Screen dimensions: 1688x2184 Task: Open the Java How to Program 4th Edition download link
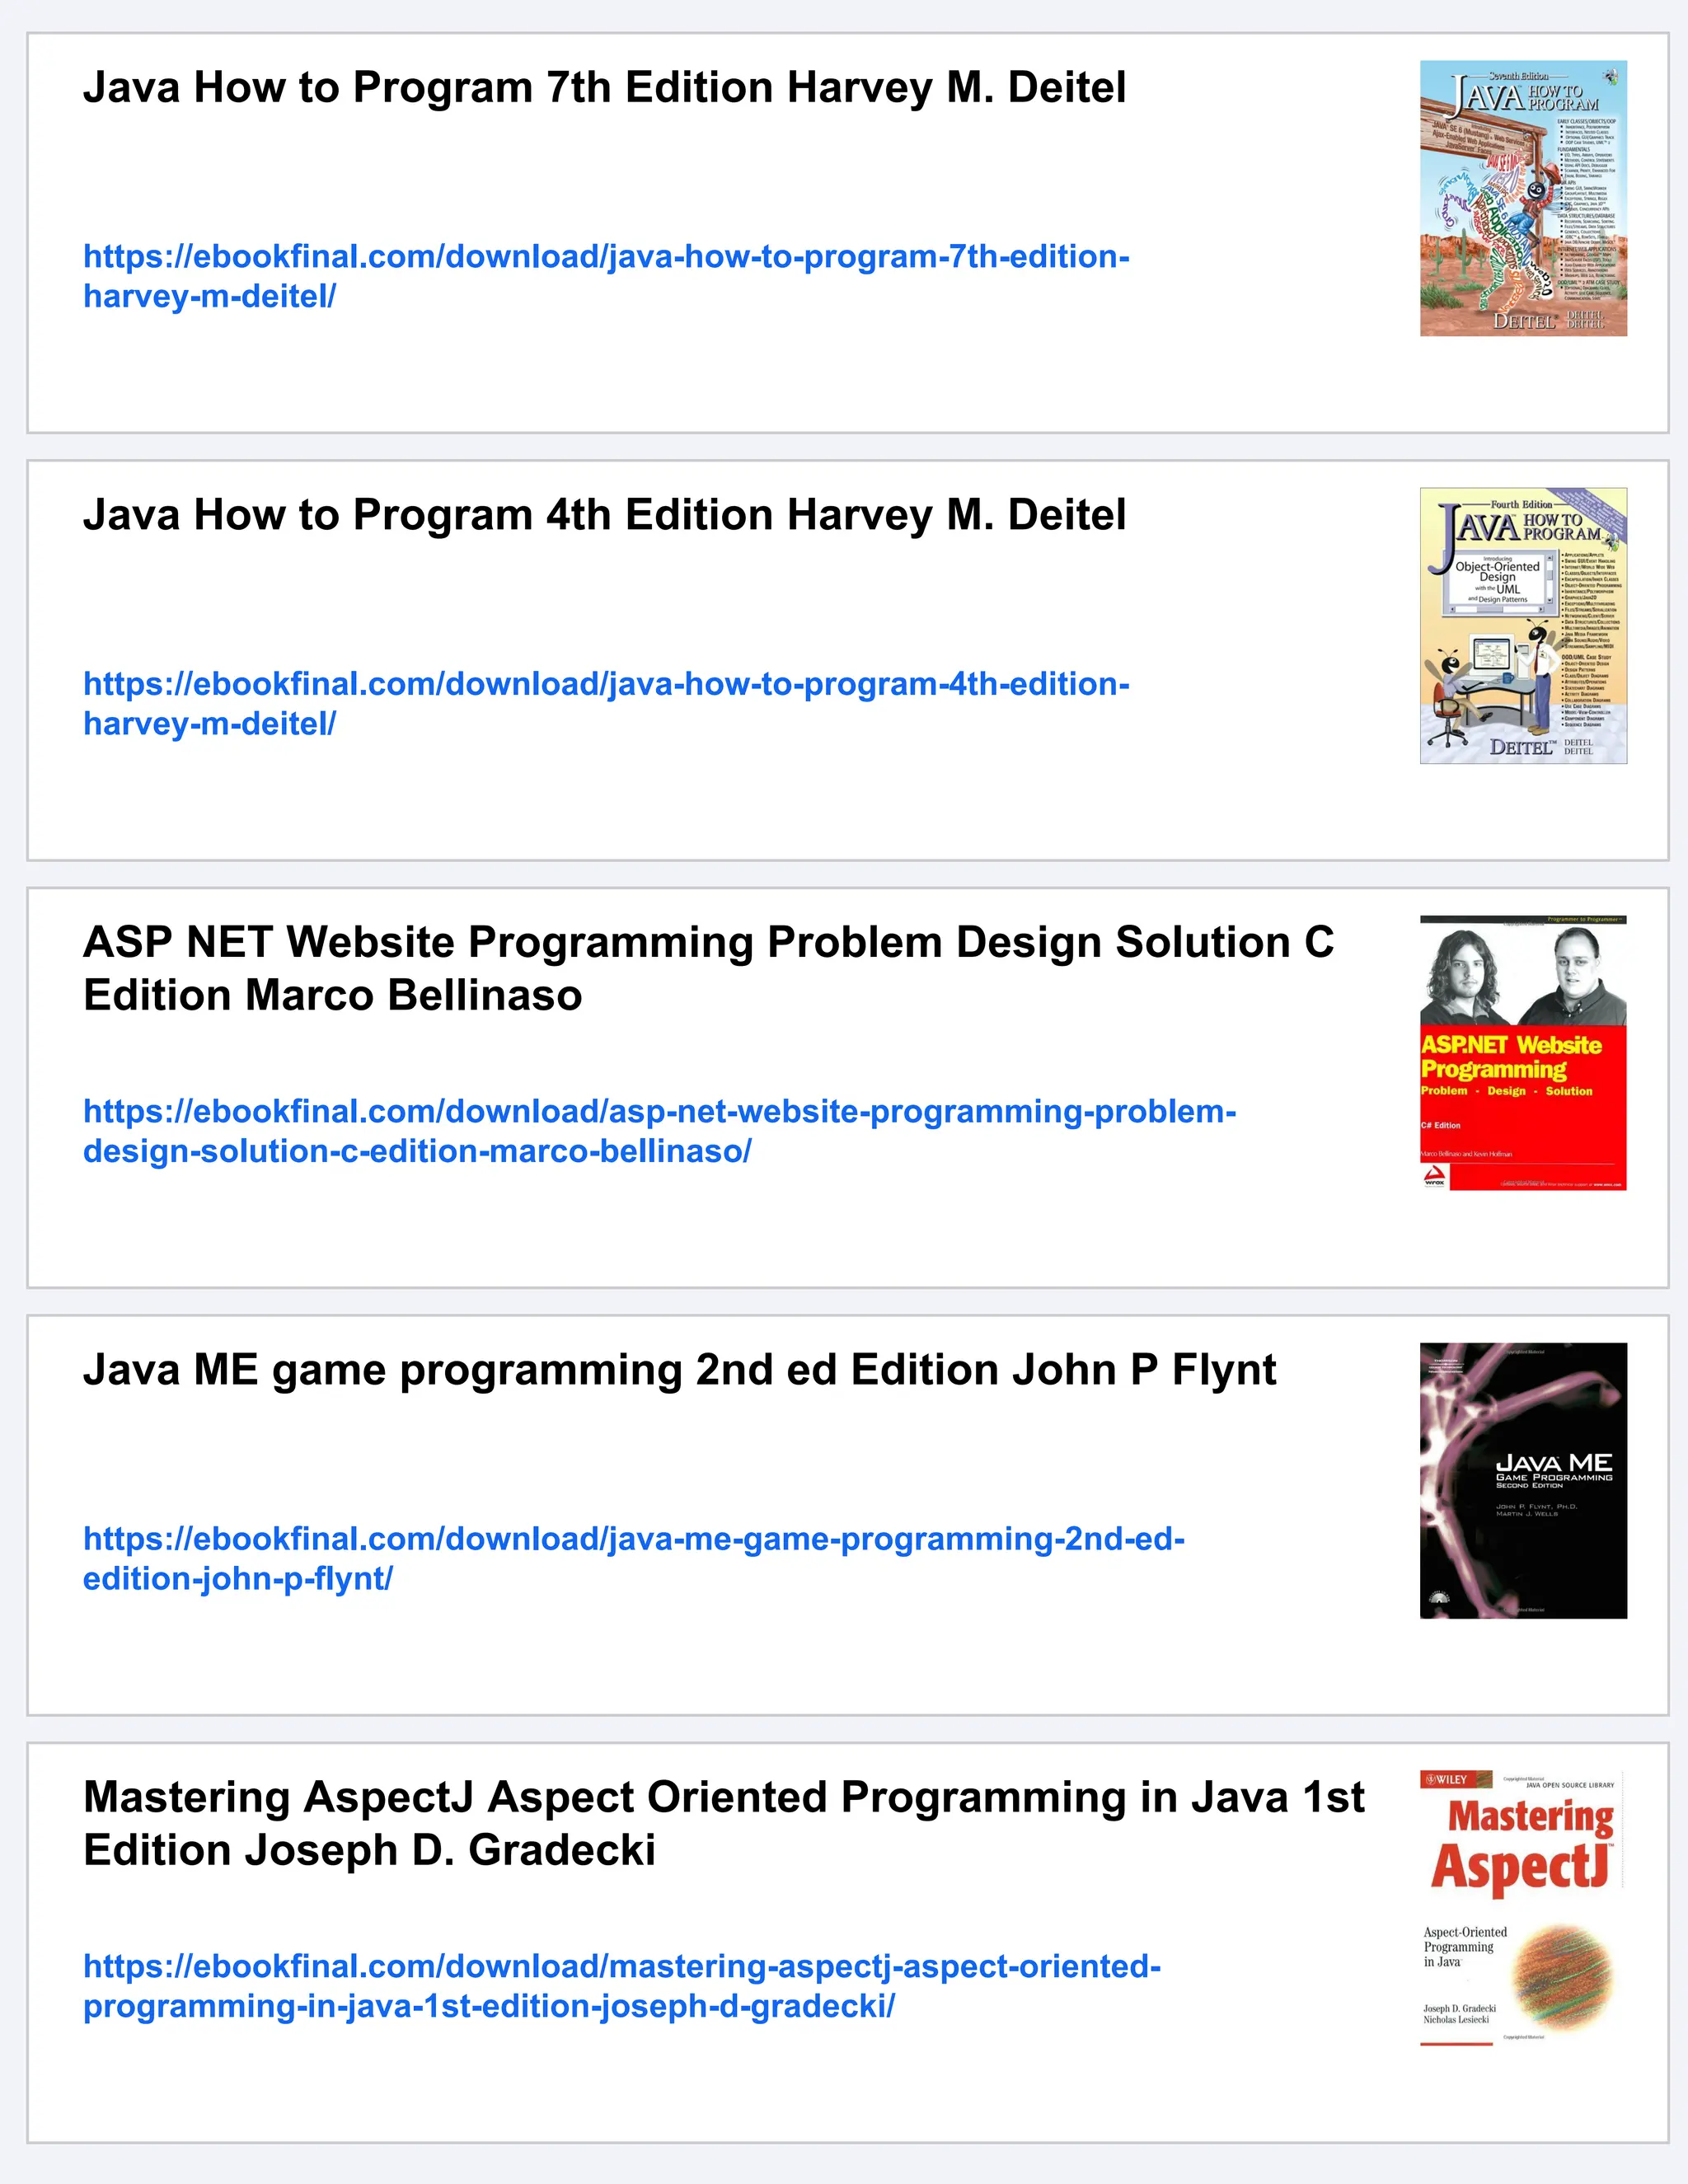click(x=606, y=703)
